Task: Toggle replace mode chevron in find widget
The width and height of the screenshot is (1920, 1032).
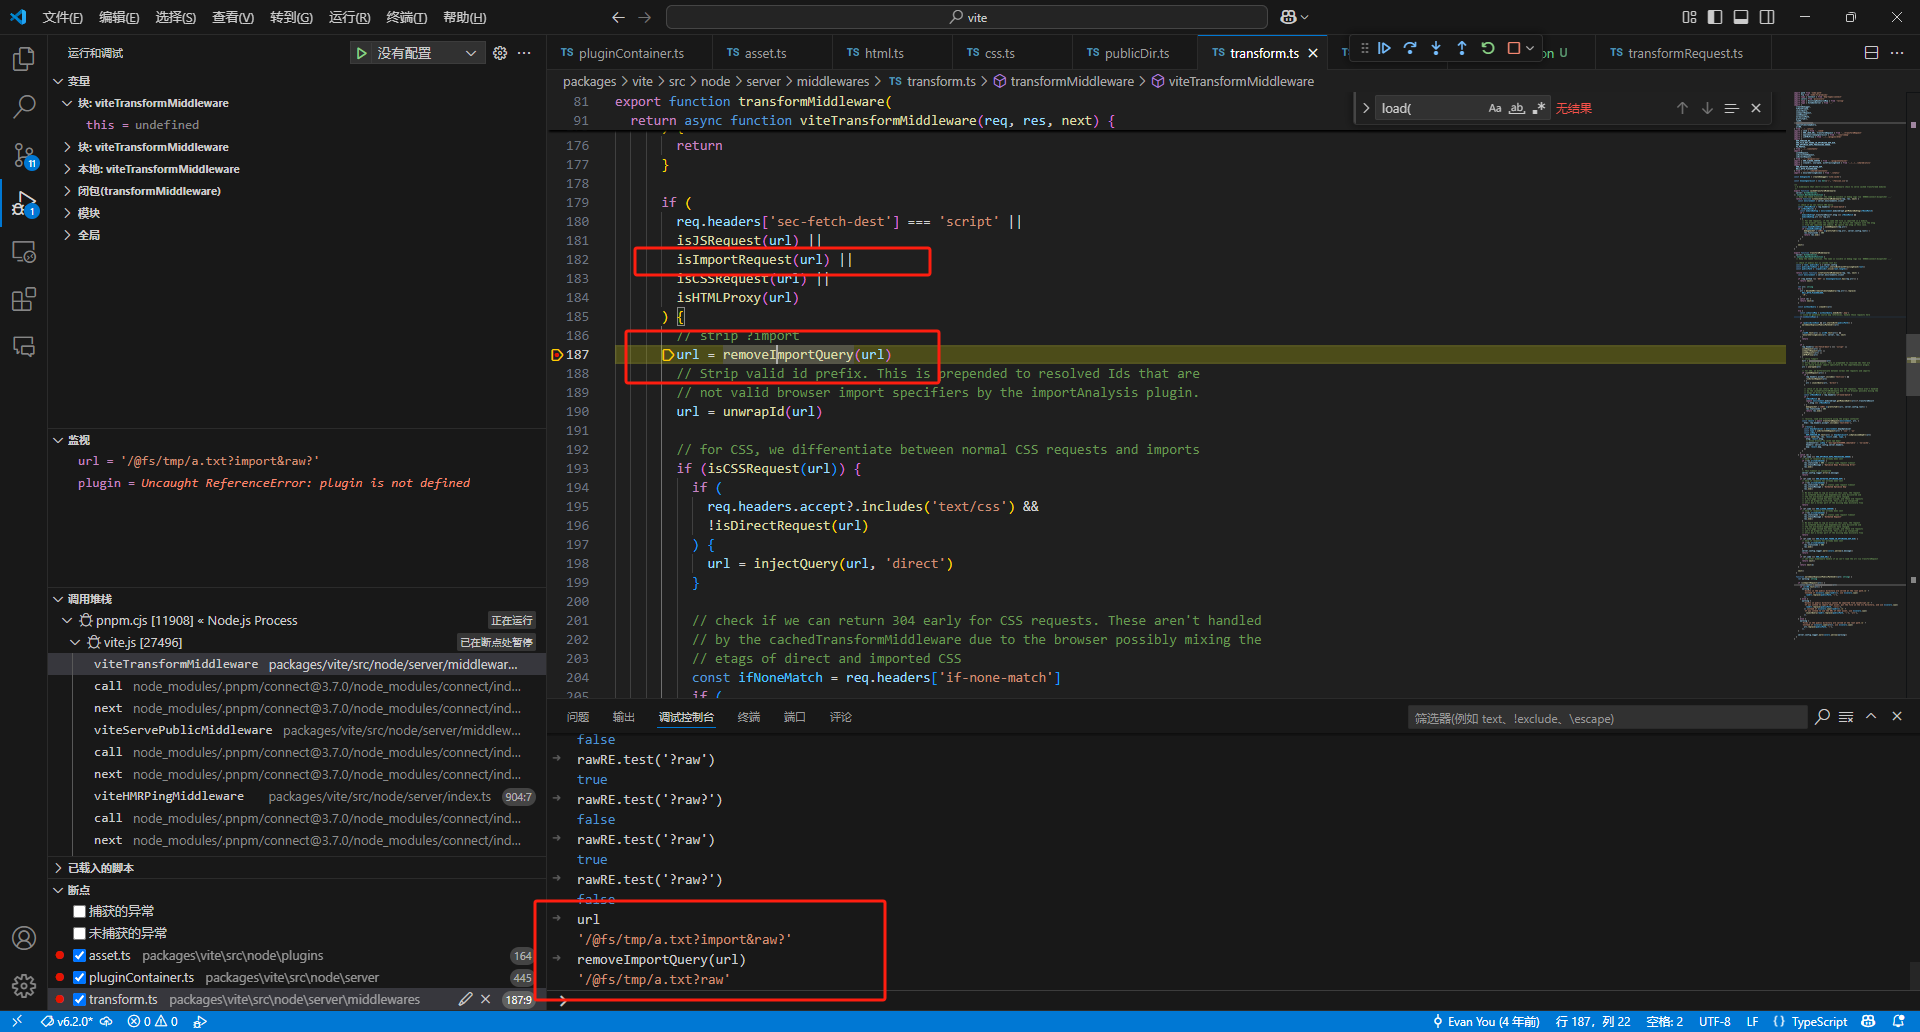Action: pyautogui.click(x=1366, y=108)
